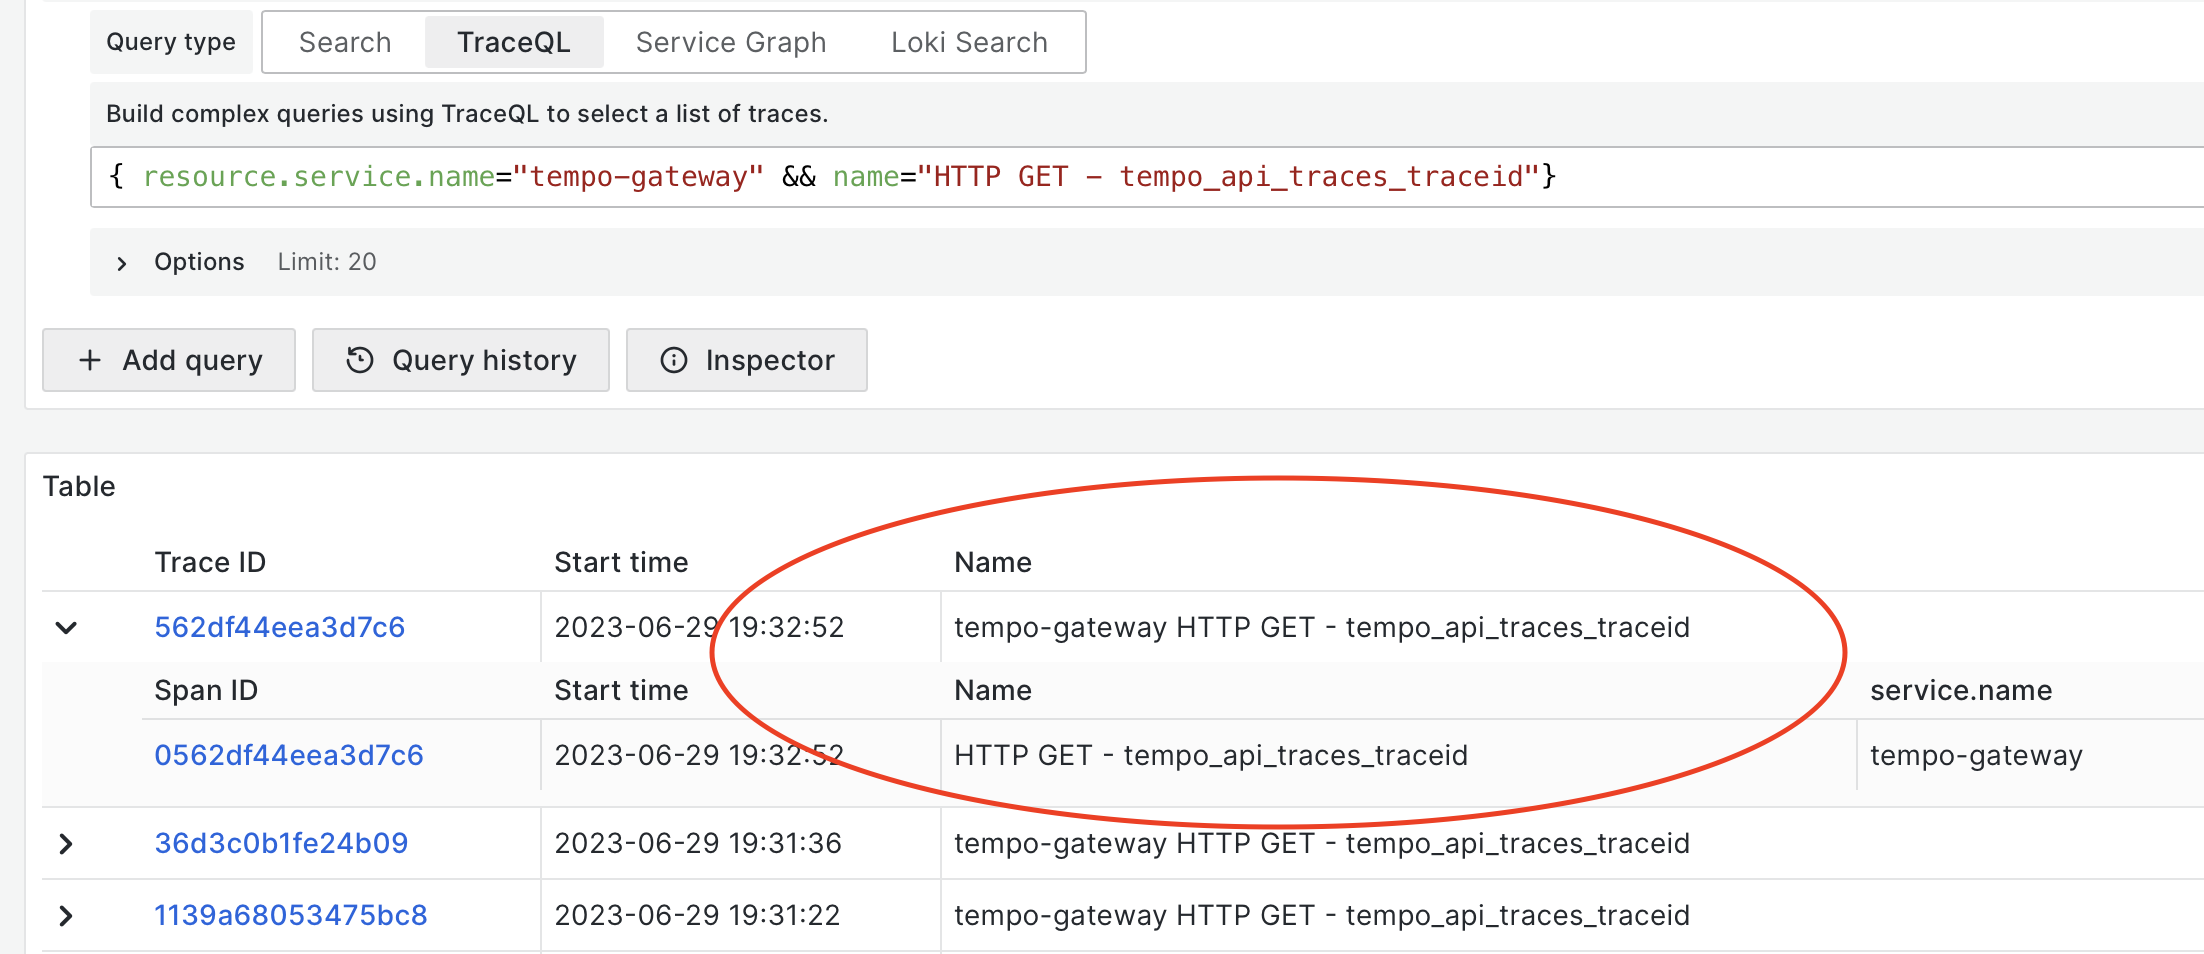The height and width of the screenshot is (954, 2204).
Task: Keep TraceQL query type selected
Action: (x=513, y=41)
